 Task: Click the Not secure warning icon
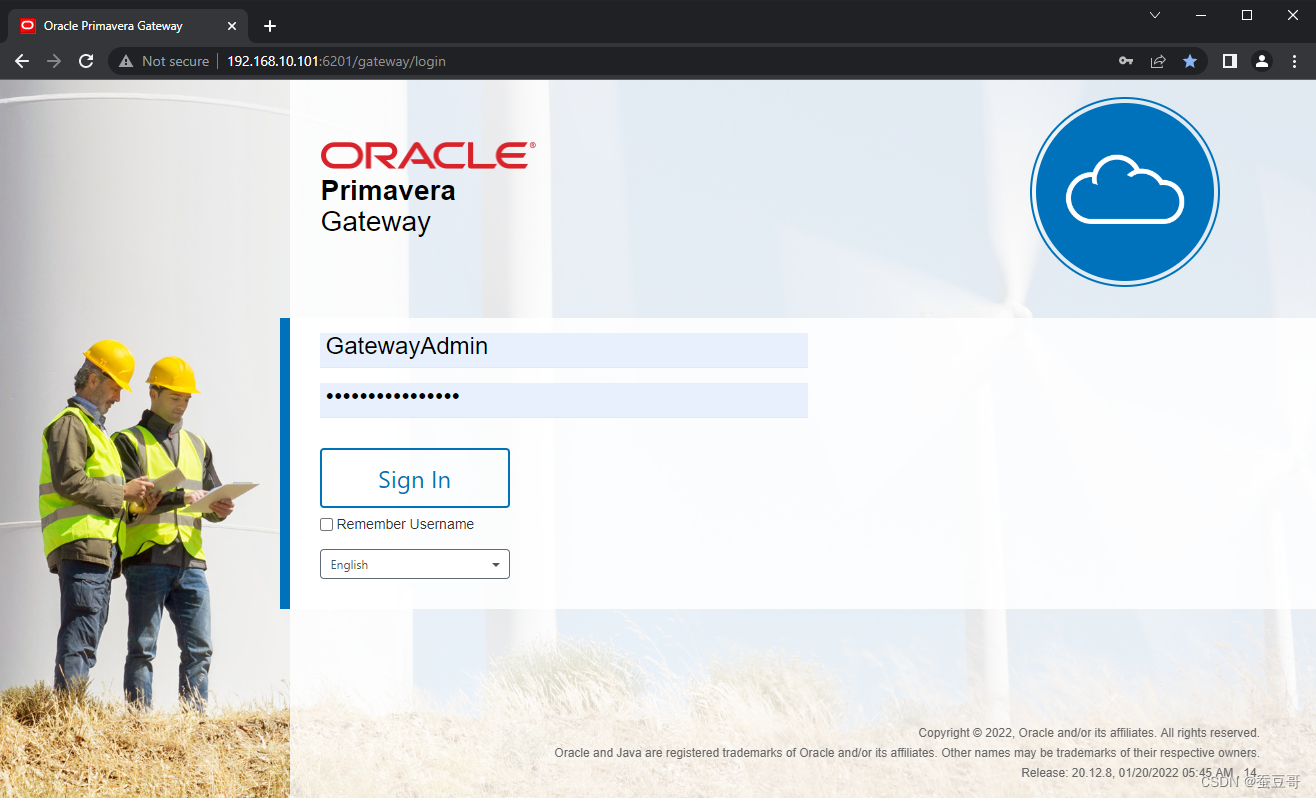pyautogui.click(x=126, y=61)
